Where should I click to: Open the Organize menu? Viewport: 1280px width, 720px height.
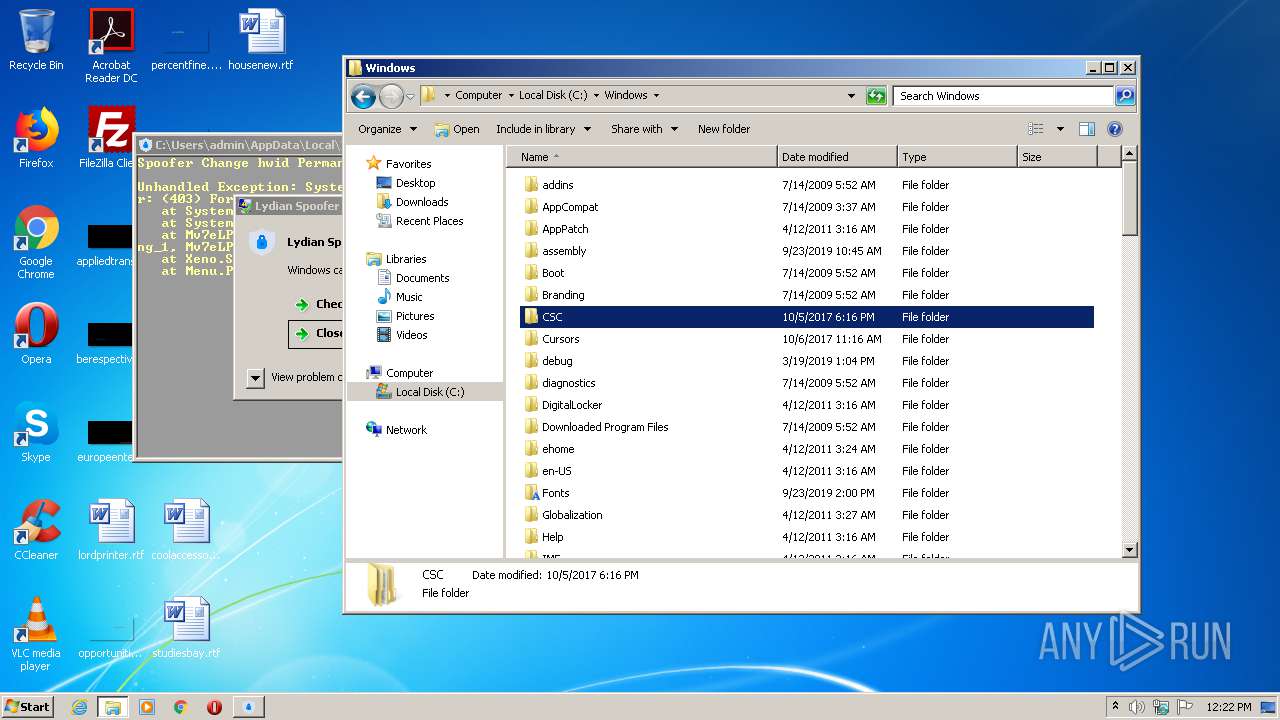(x=387, y=129)
